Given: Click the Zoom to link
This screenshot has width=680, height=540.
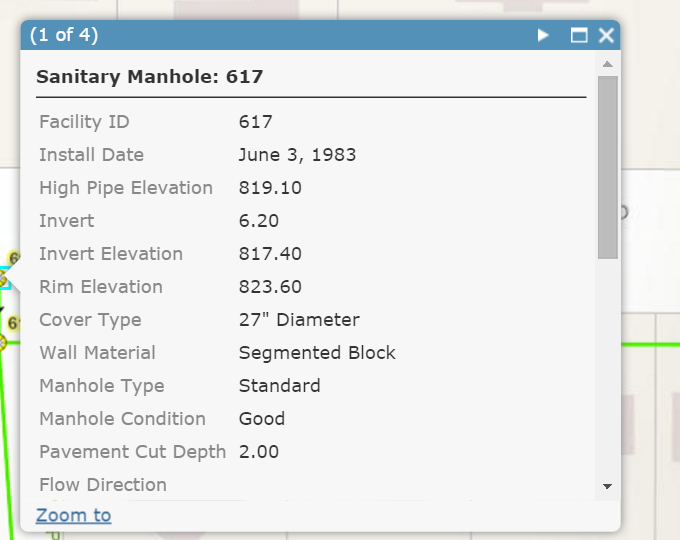Looking at the screenshot, I should pyautogui.click(x=73, y=515).
